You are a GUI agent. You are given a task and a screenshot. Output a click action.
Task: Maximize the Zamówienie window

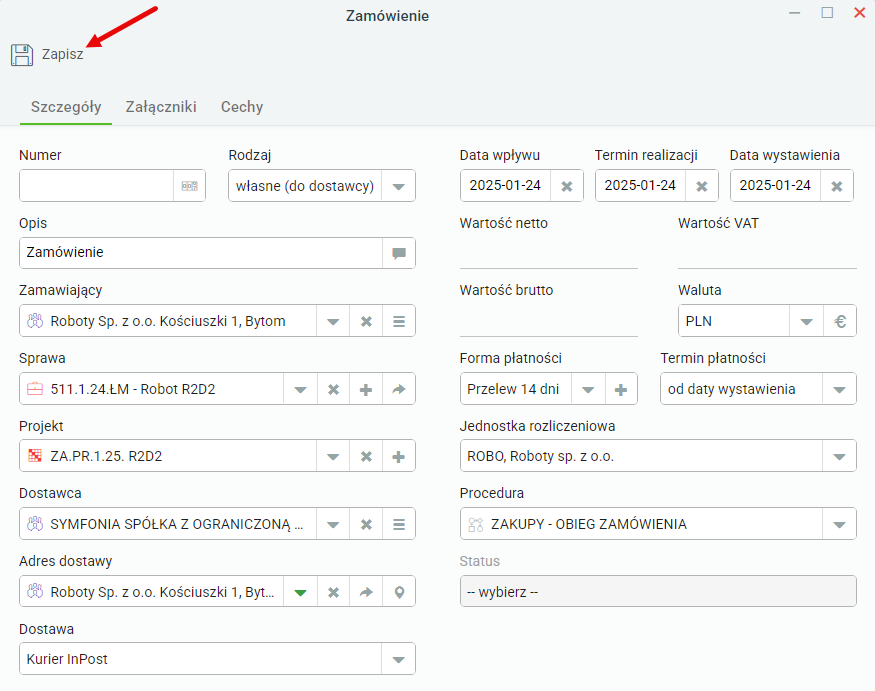click(x=827, y=13)
